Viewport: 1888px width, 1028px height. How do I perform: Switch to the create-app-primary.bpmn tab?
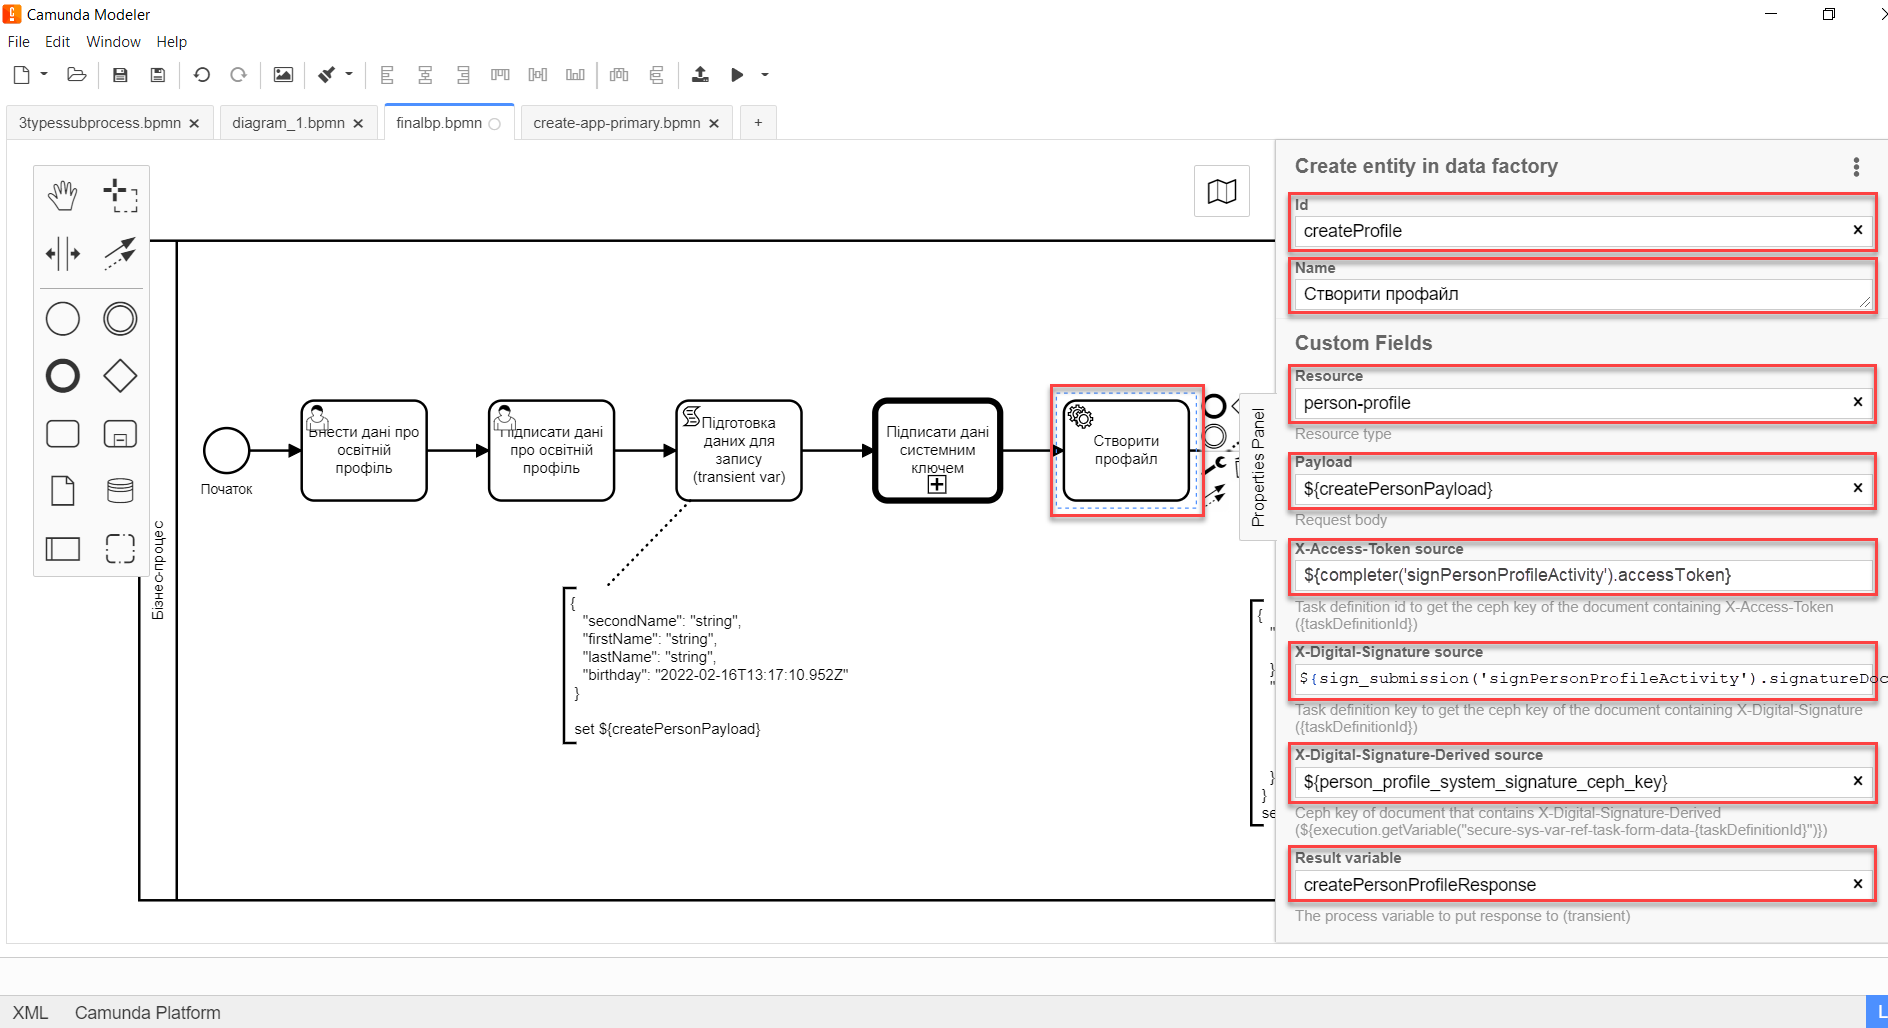point(616,123)
